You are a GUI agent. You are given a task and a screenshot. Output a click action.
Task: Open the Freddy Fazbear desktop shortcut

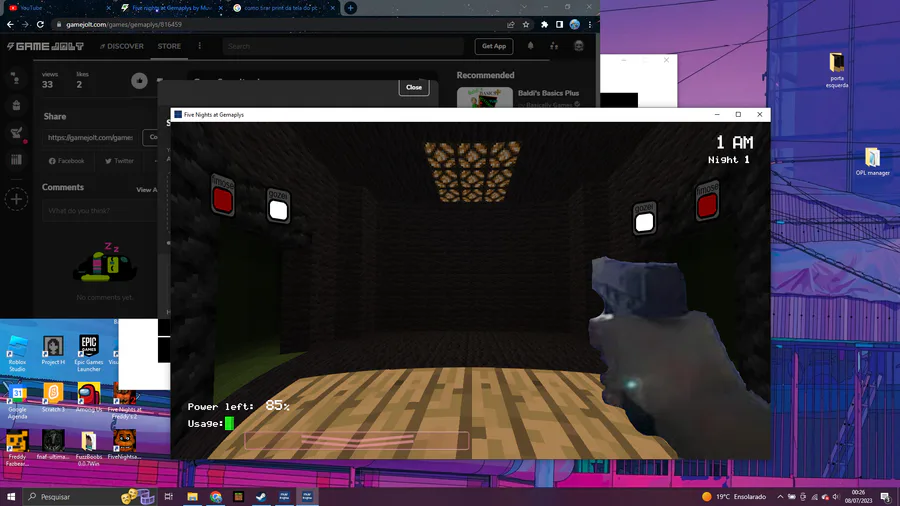[17, 449]
